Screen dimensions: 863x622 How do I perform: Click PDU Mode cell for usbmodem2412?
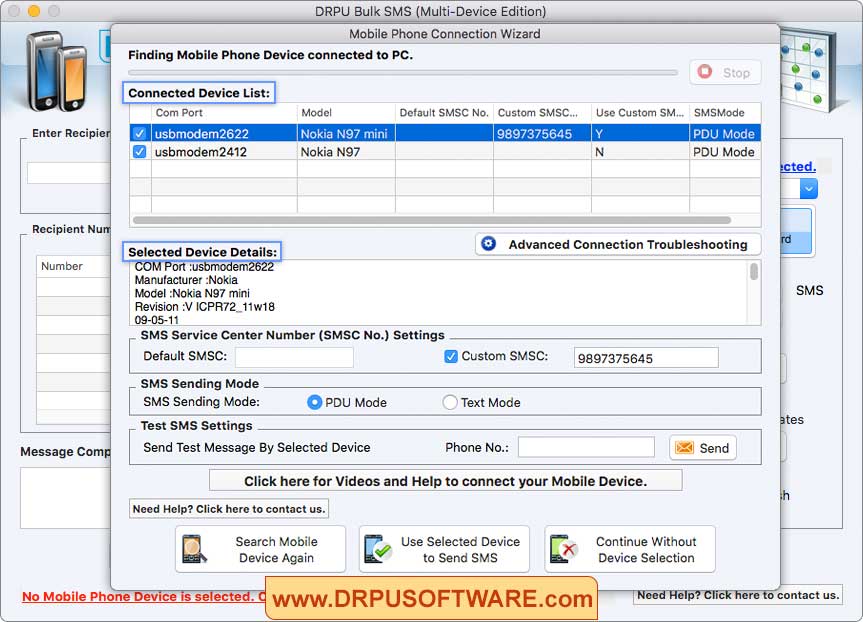tap(725, 152)
